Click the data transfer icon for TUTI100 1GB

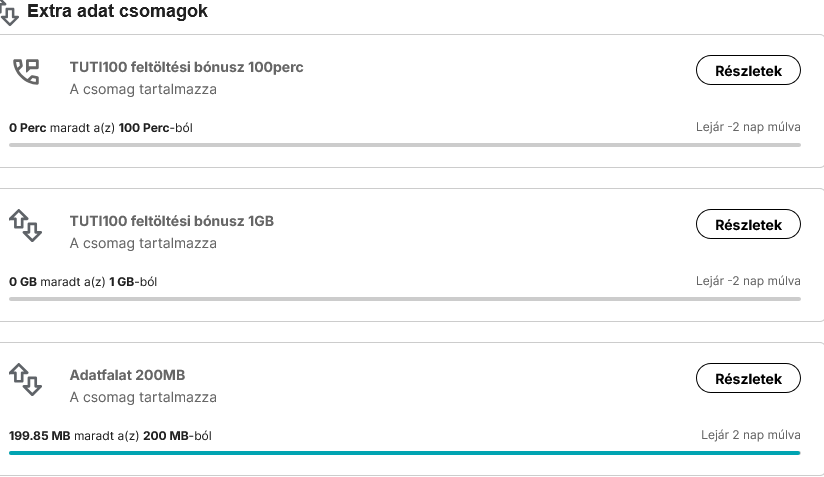(x=25, y=225)
